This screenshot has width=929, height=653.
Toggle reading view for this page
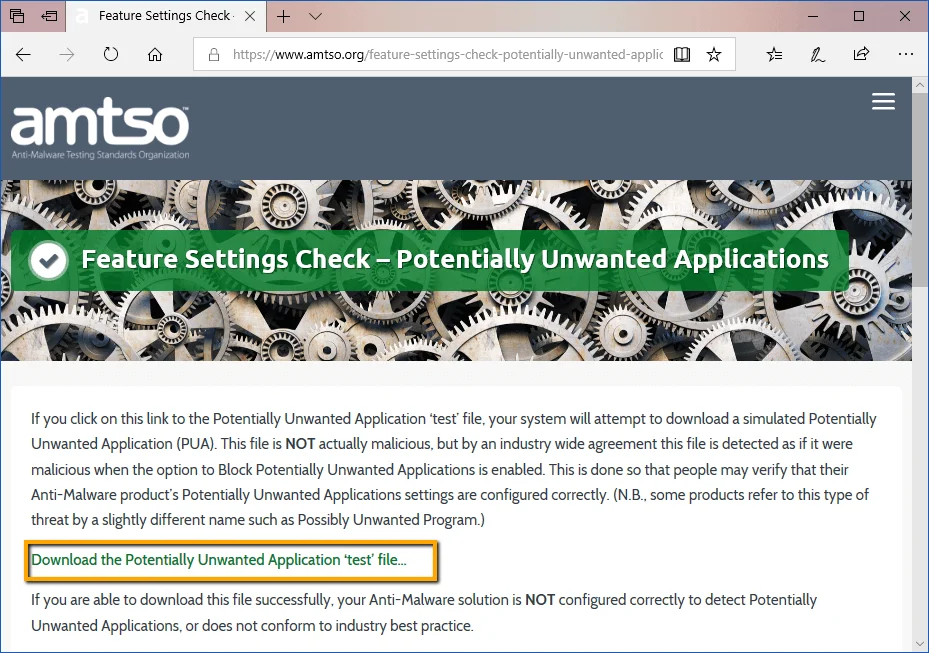click(x=682, y=55)
